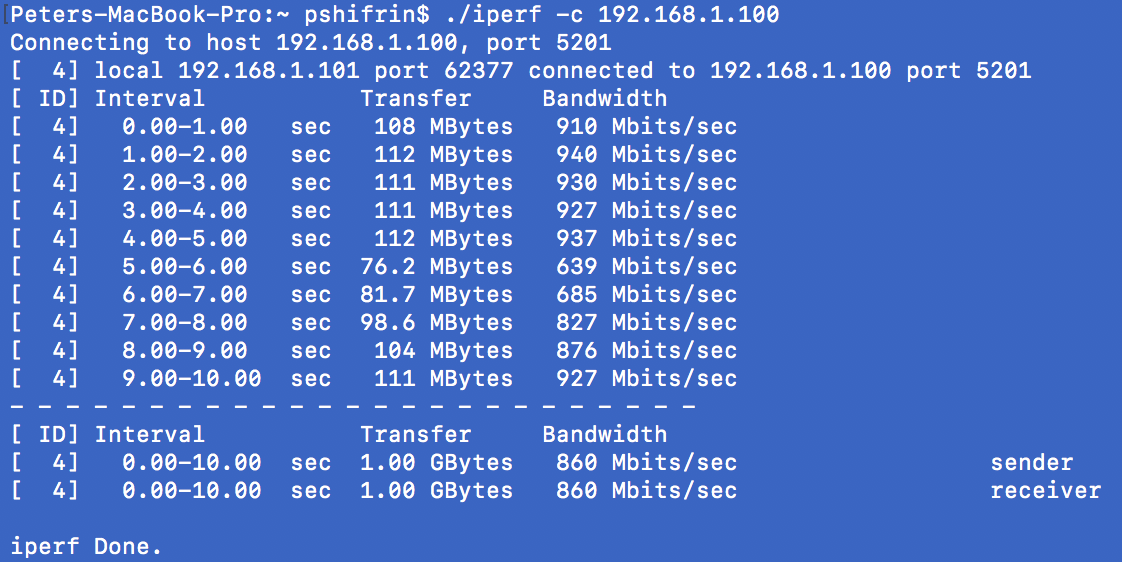Click the 'iperf Done.' line
This screenshot has width=1122, height=562.
pos(87,547)
